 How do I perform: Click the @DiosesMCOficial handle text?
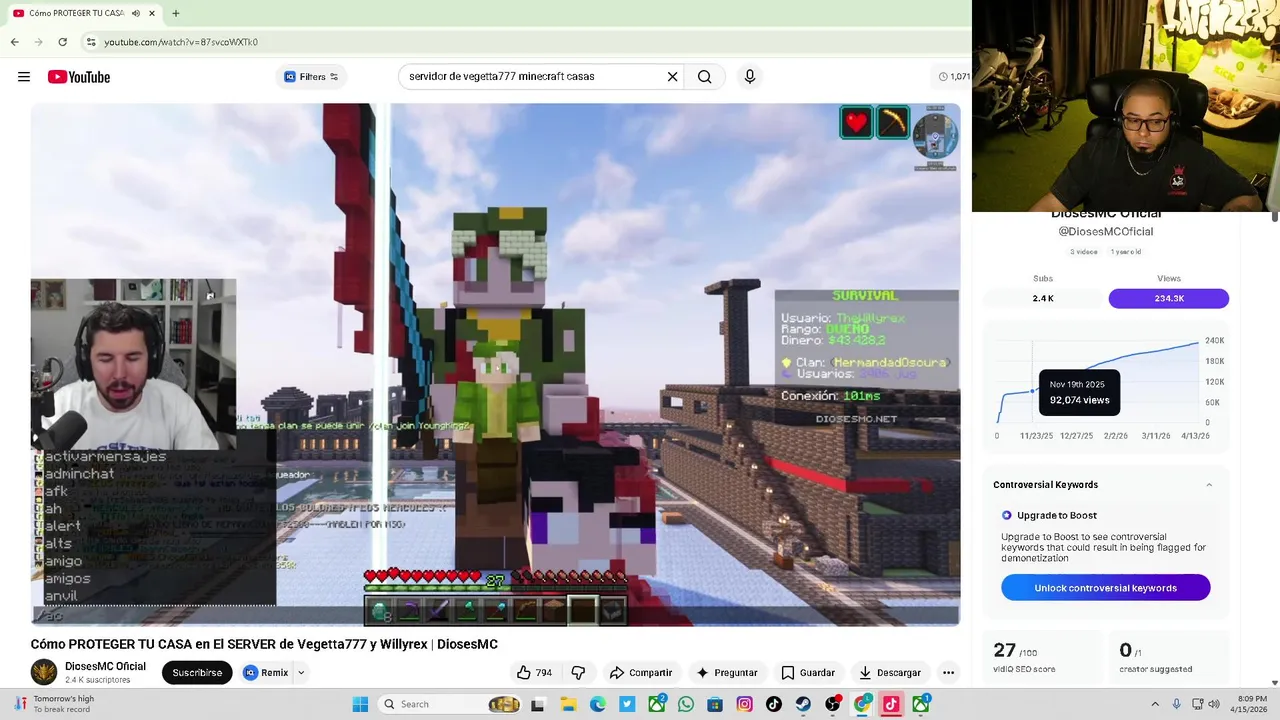coord(1105,232)
